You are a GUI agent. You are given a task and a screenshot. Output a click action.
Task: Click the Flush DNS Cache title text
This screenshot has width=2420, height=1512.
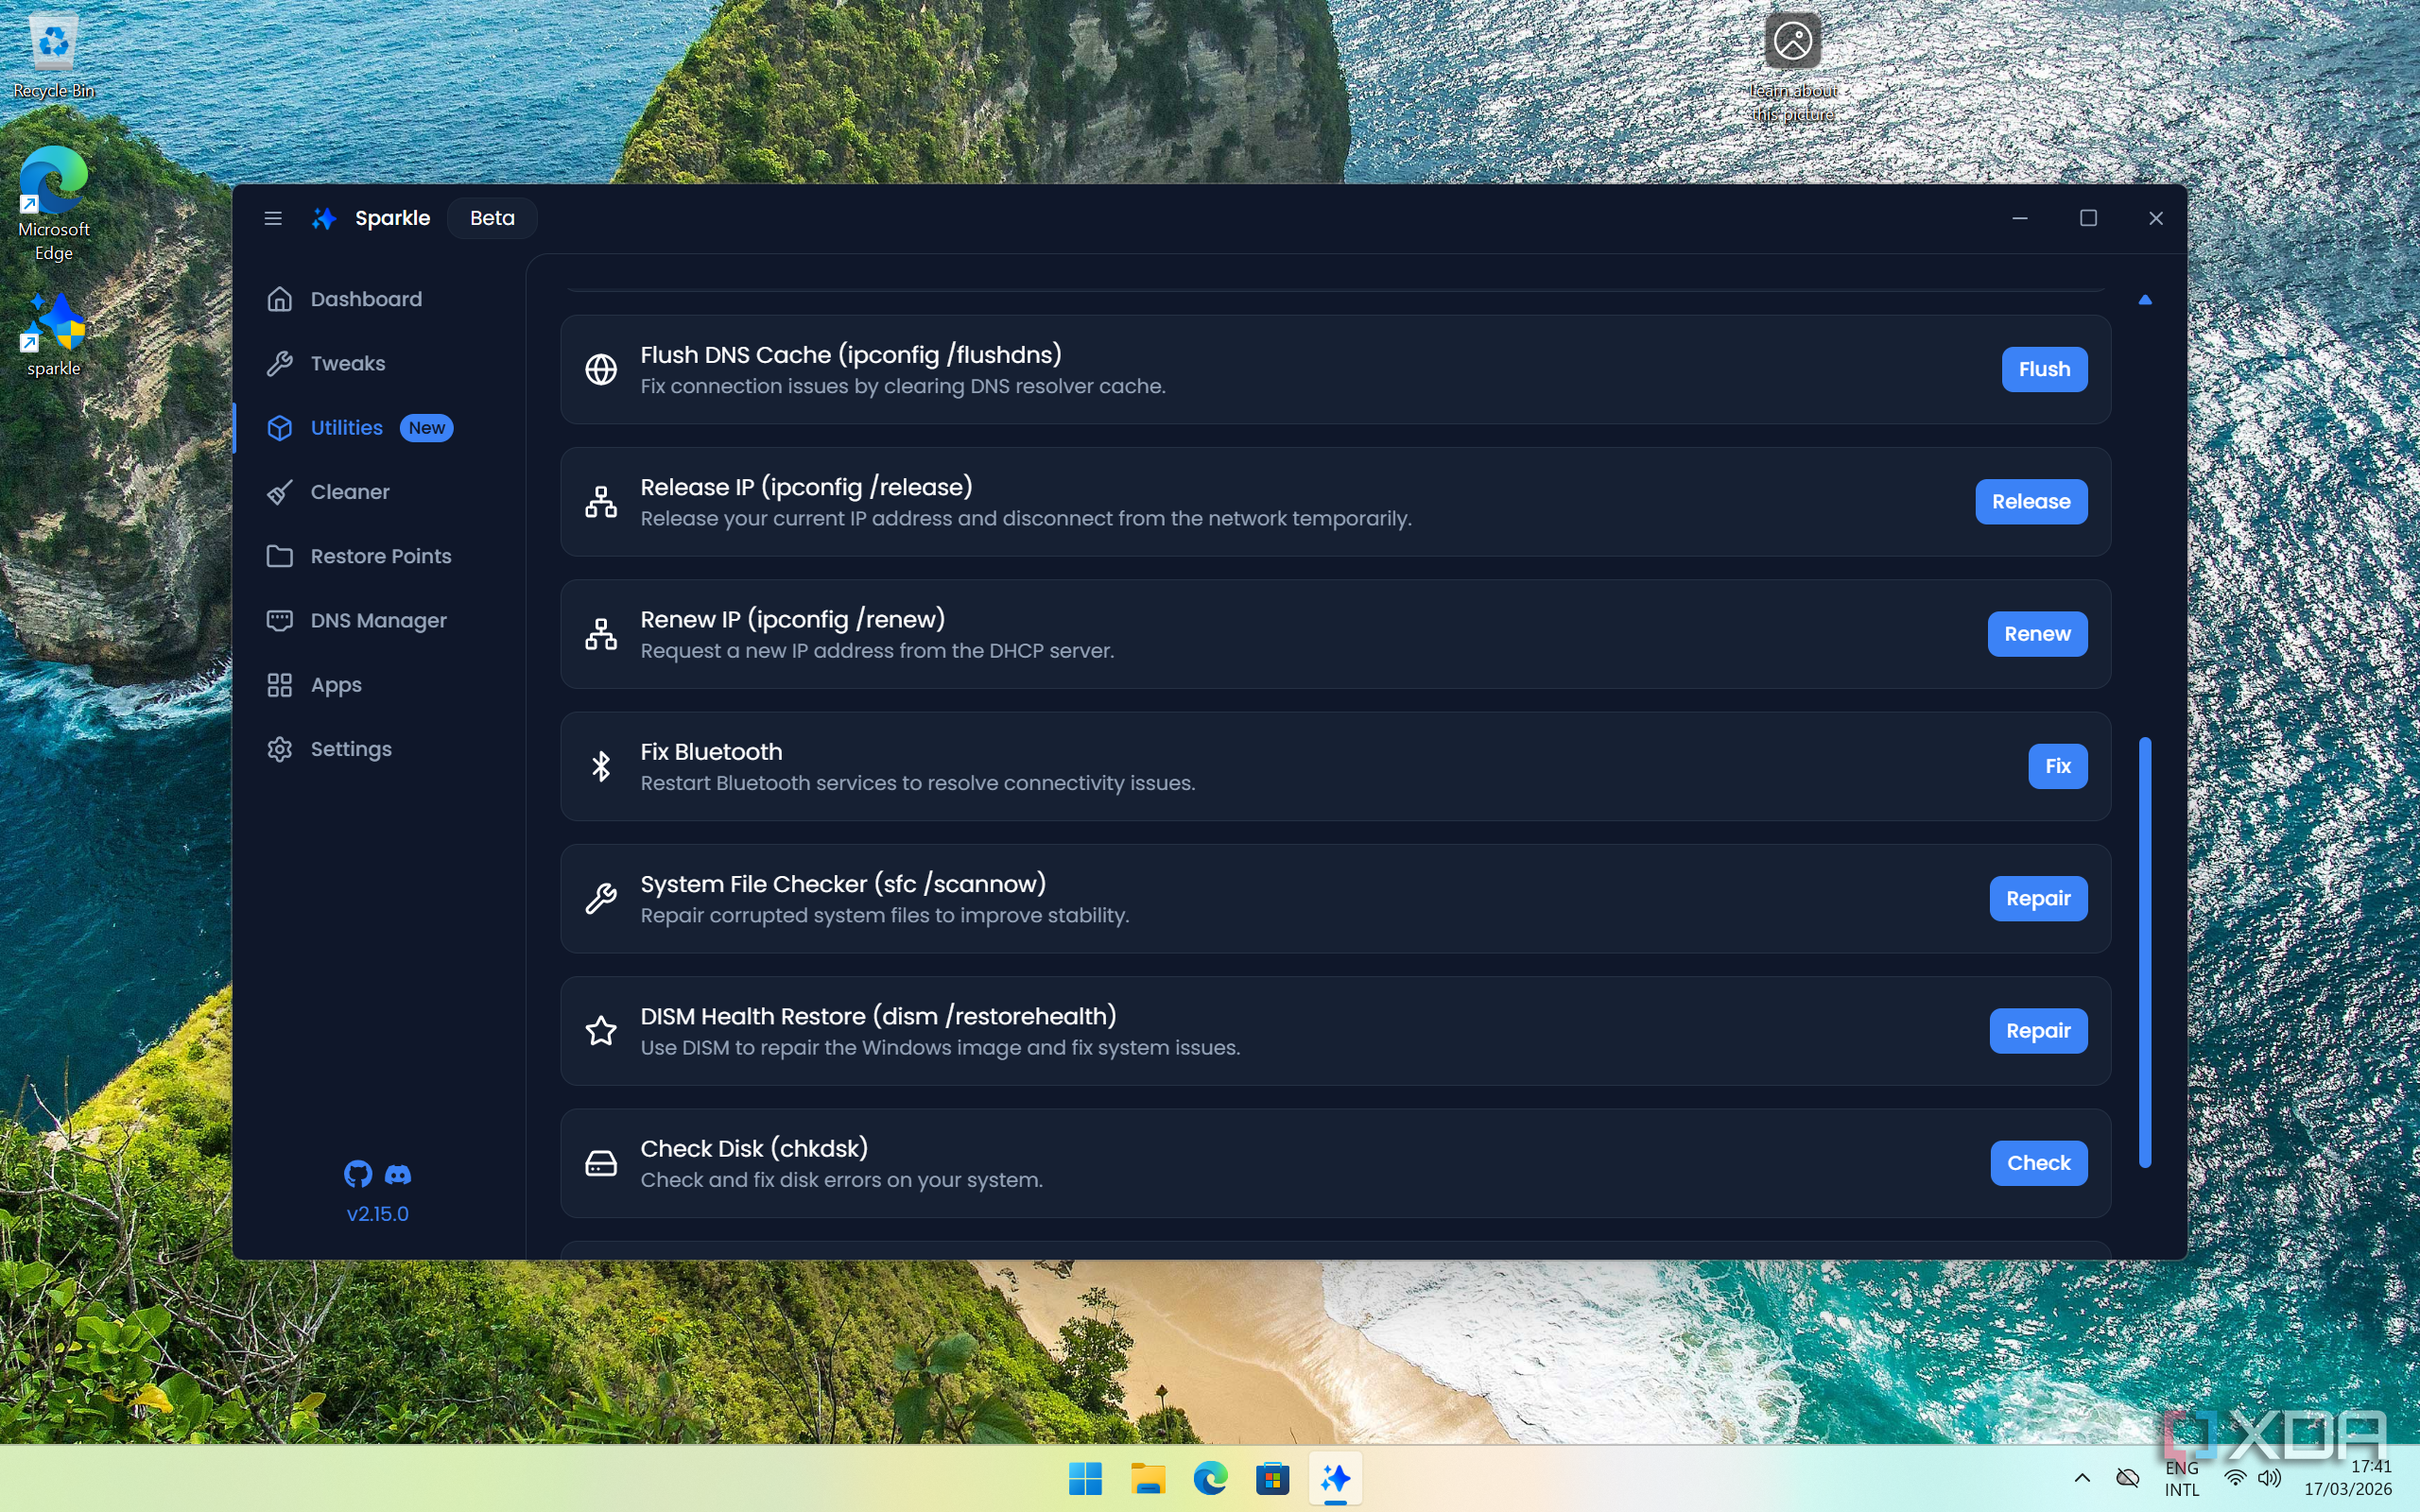pos(851,355)
